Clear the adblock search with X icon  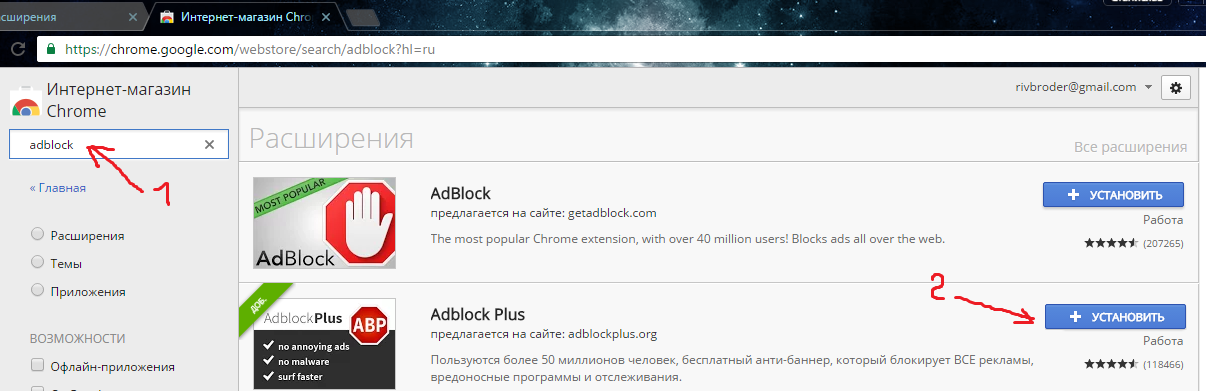click(209, 145)
